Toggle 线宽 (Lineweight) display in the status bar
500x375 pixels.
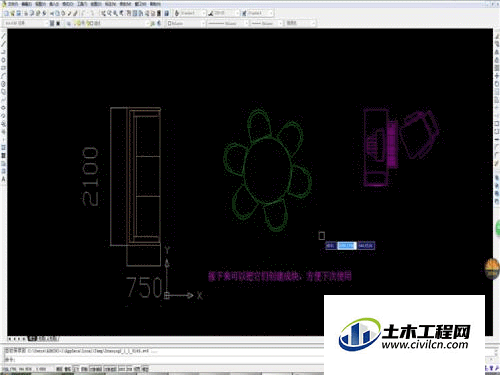137,369
